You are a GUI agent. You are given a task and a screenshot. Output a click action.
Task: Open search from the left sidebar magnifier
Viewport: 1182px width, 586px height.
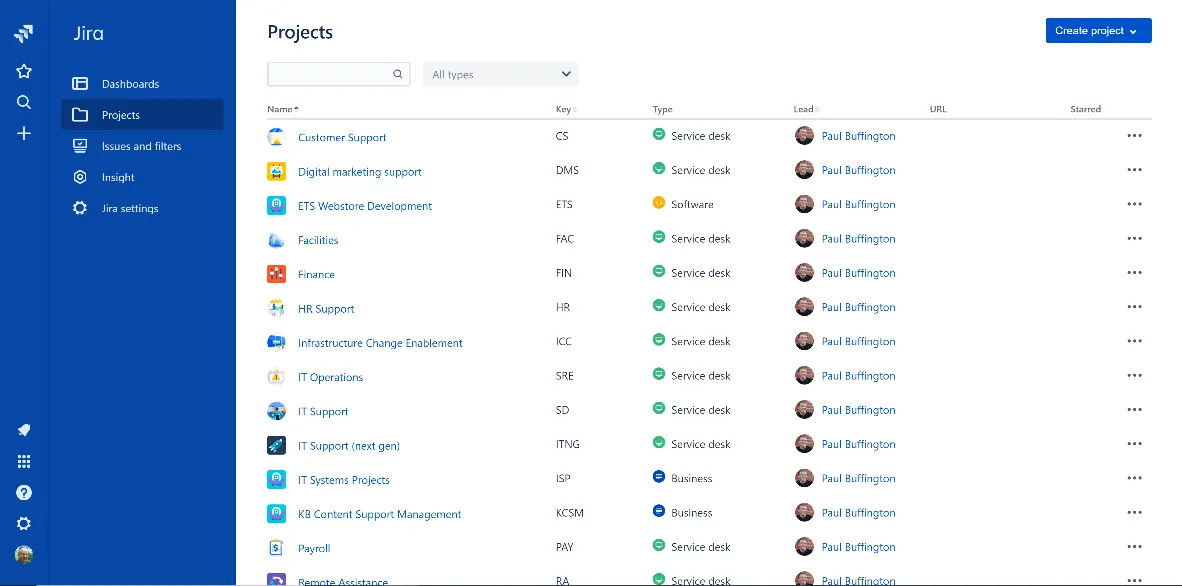24,102
